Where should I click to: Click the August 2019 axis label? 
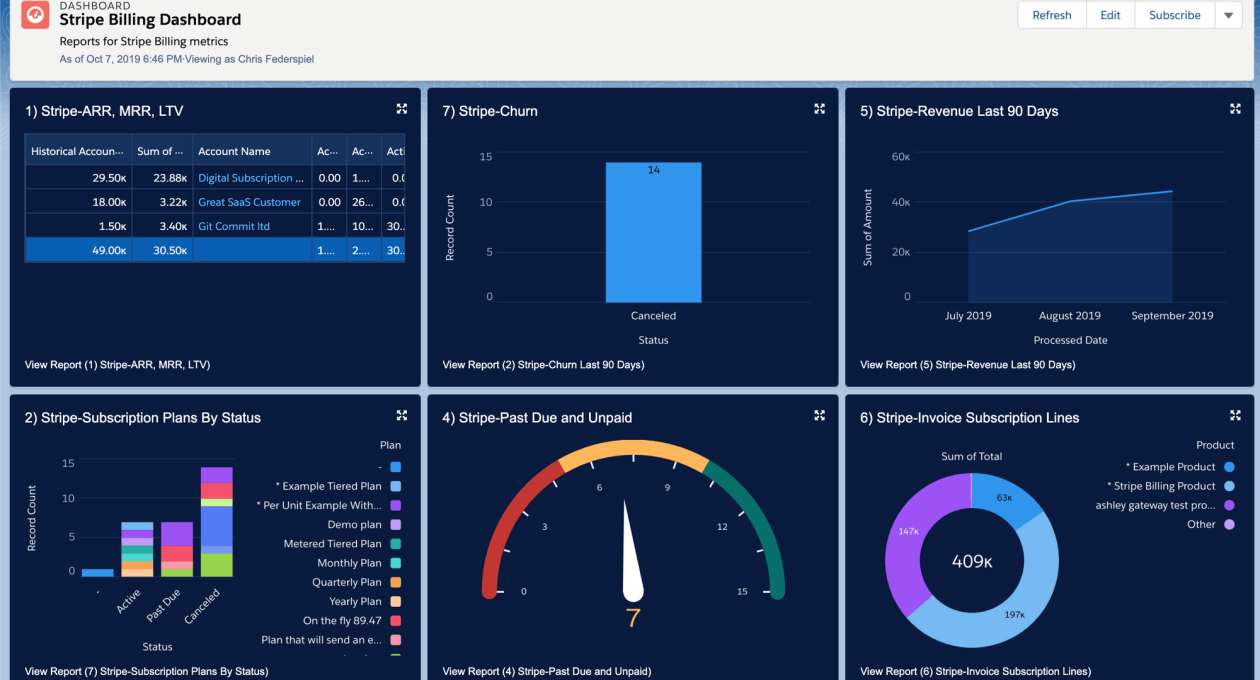click(1070, 316)
